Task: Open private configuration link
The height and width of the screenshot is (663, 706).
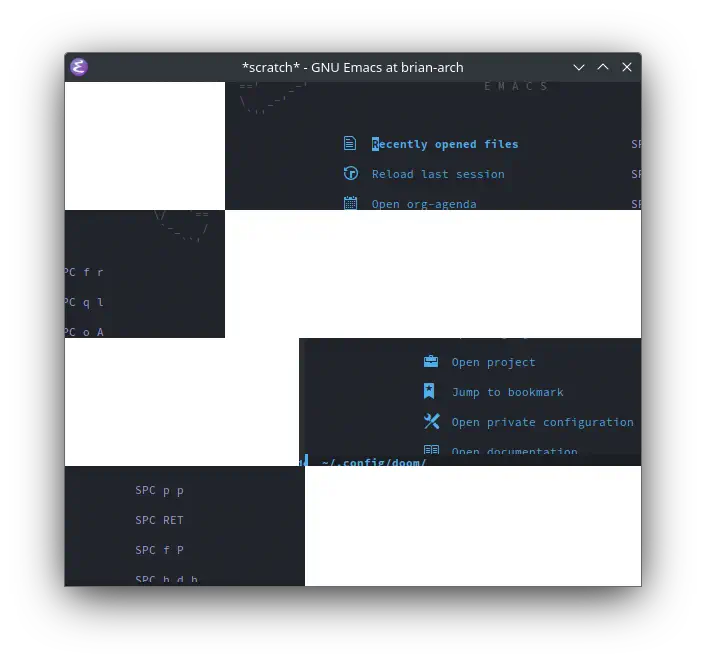Action: (x=543, y=422)
